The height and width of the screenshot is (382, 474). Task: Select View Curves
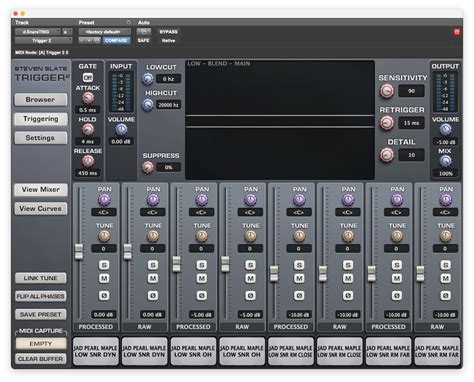click(41, 209)
